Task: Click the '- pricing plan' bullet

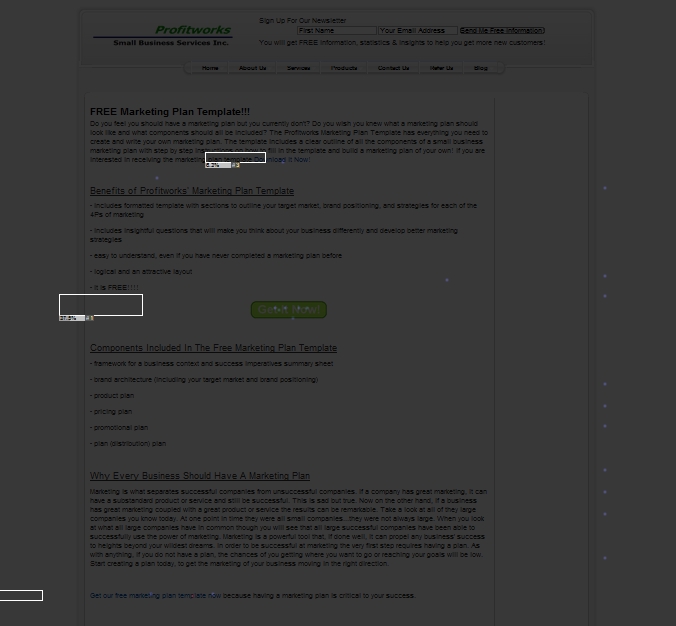Action: [111, 411]
